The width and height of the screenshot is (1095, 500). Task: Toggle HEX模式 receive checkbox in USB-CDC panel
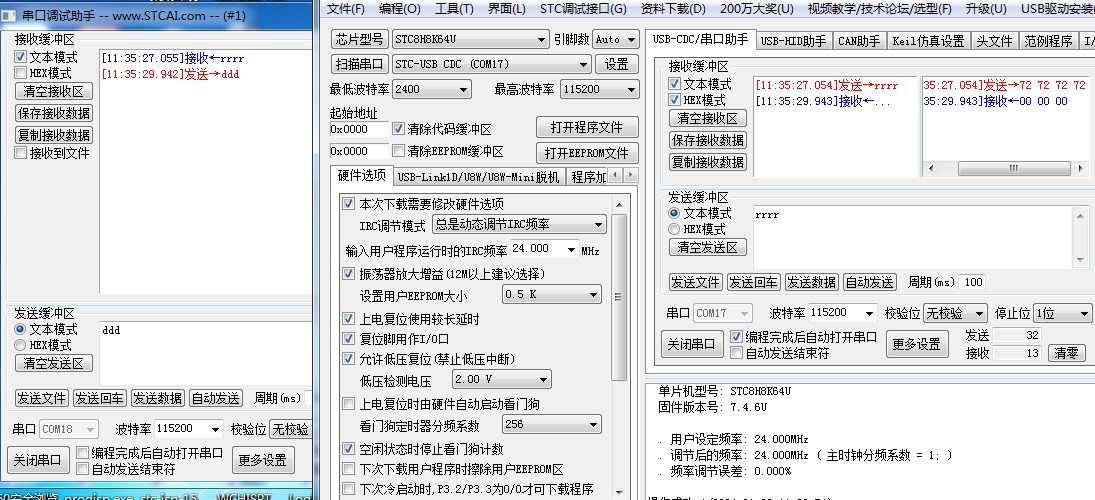coord(674,100)
